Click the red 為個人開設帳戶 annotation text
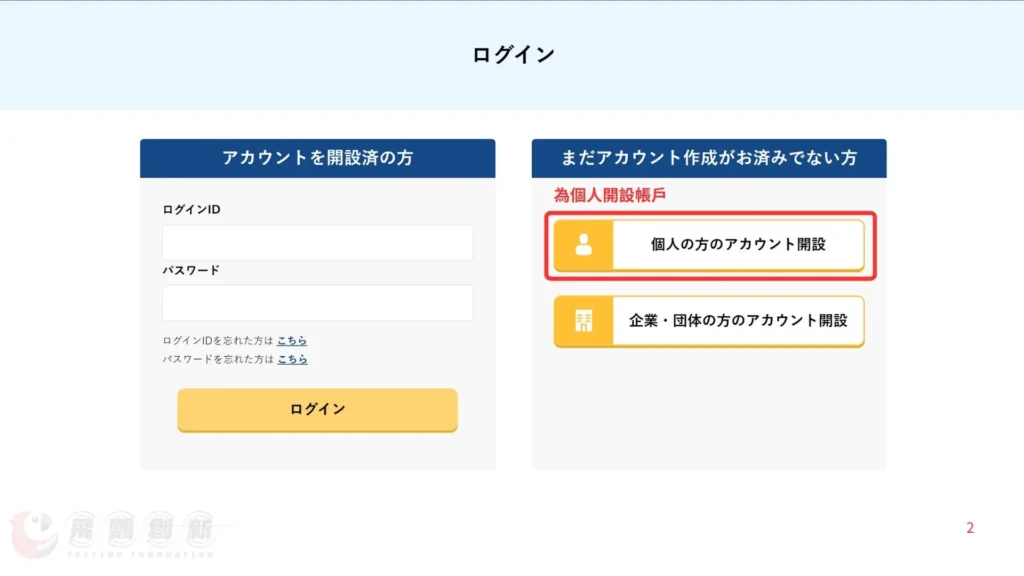 pos(609,196)
